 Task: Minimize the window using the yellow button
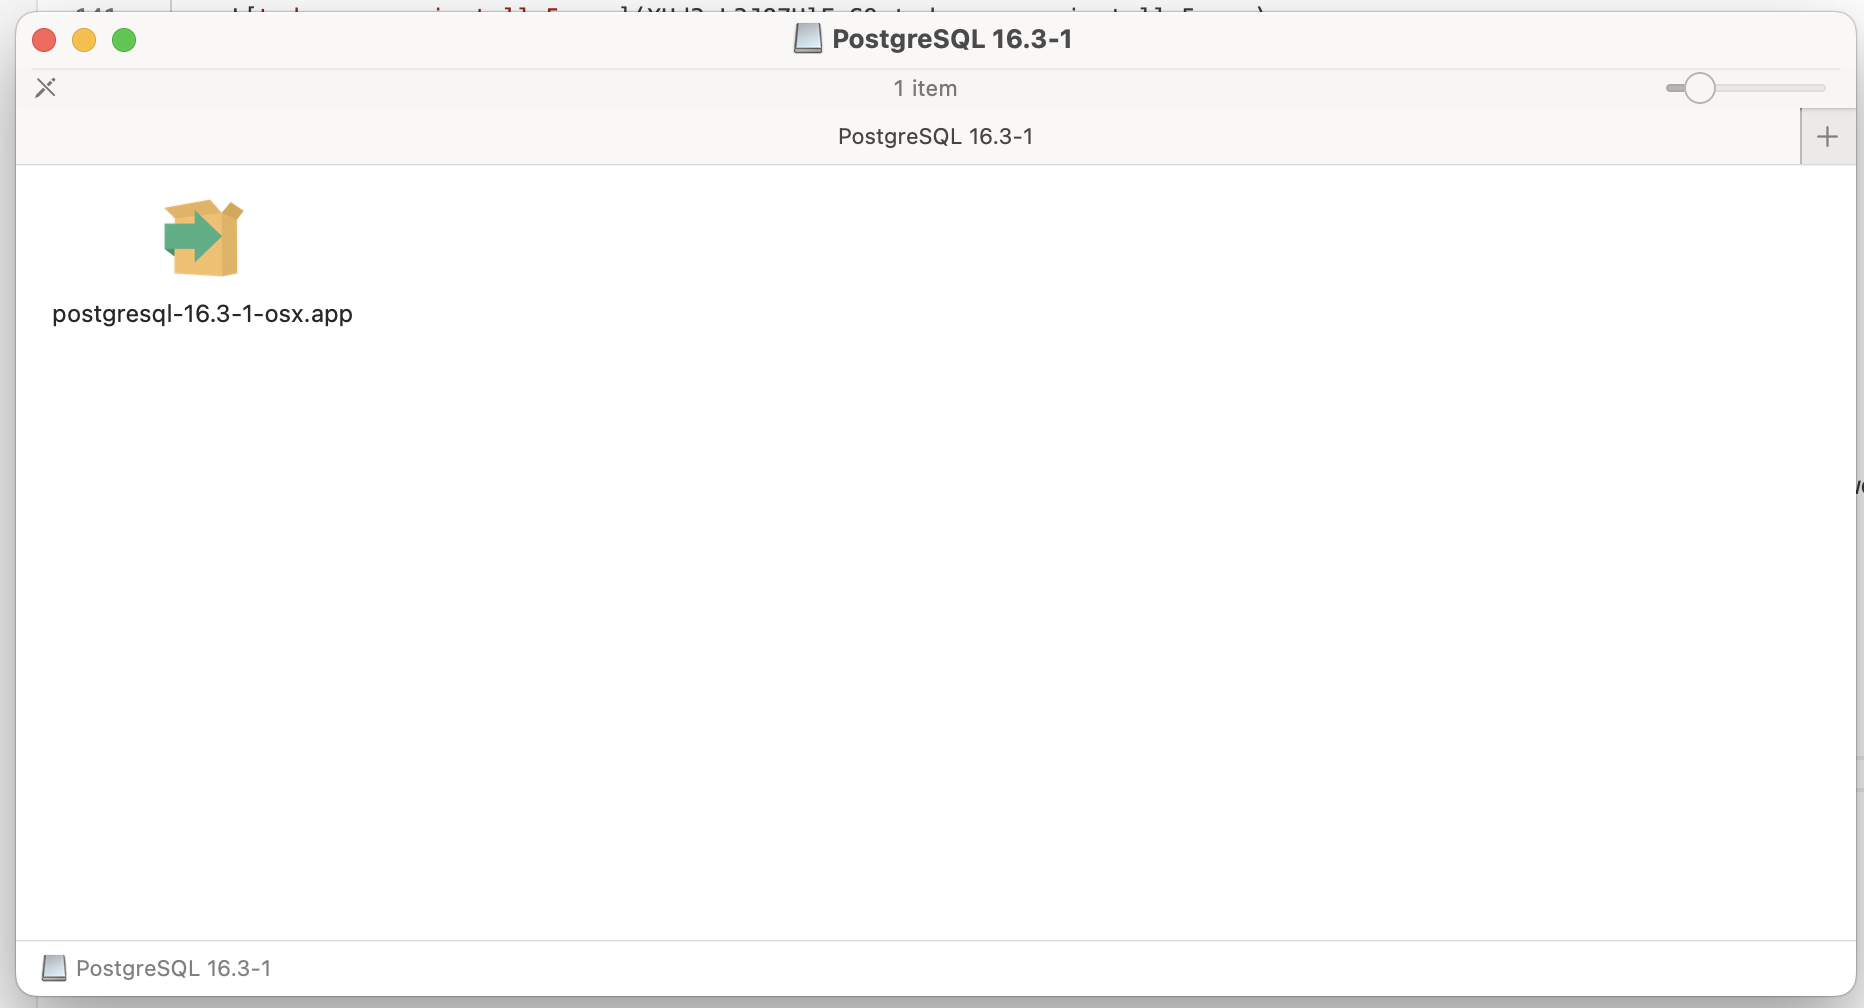pyautogui.click(x=84, y=40)
